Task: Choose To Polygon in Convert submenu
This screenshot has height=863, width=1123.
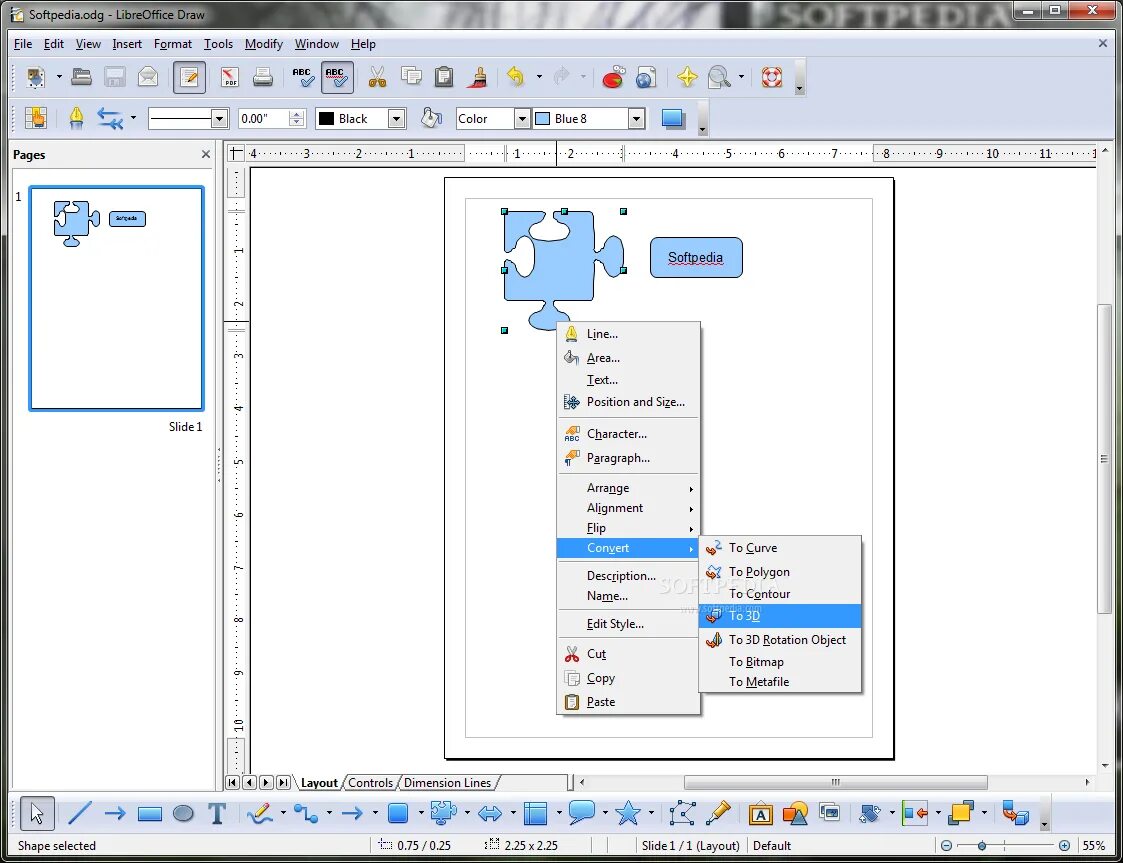Action: [x=780, y=572]
